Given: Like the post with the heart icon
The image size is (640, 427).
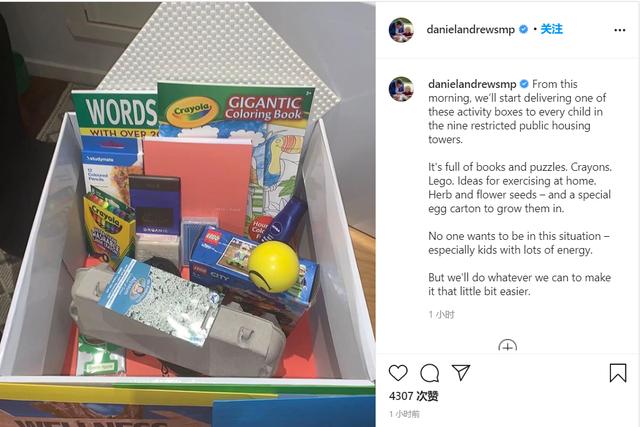Looking at the screenshot, I should point(398,373).
